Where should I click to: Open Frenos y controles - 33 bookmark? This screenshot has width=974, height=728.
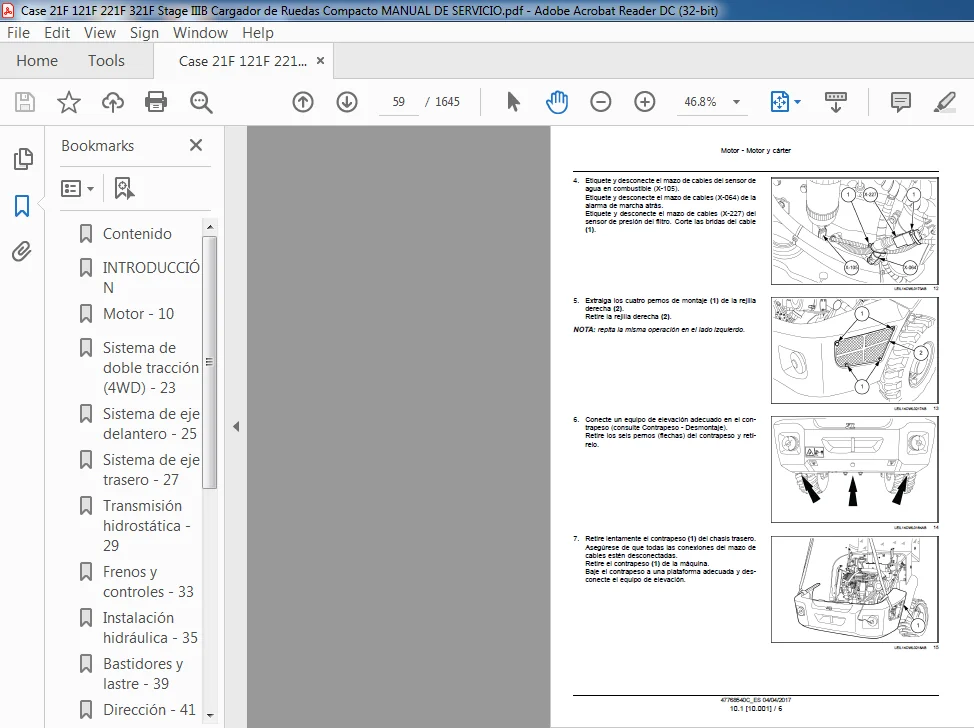click(148, 581)
